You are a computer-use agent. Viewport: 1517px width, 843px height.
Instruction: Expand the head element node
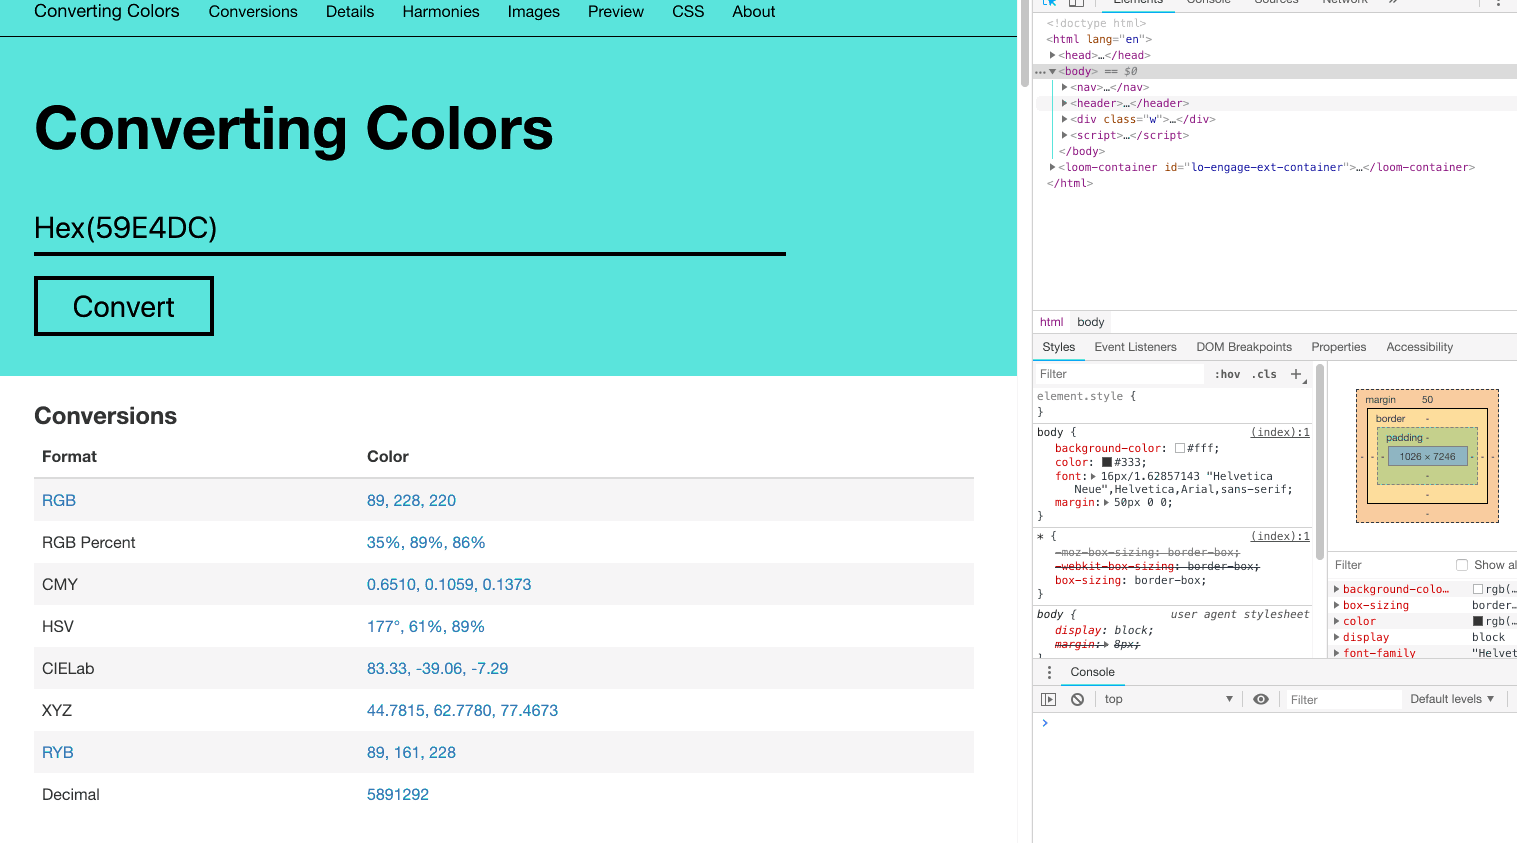tap(1052, 56)
